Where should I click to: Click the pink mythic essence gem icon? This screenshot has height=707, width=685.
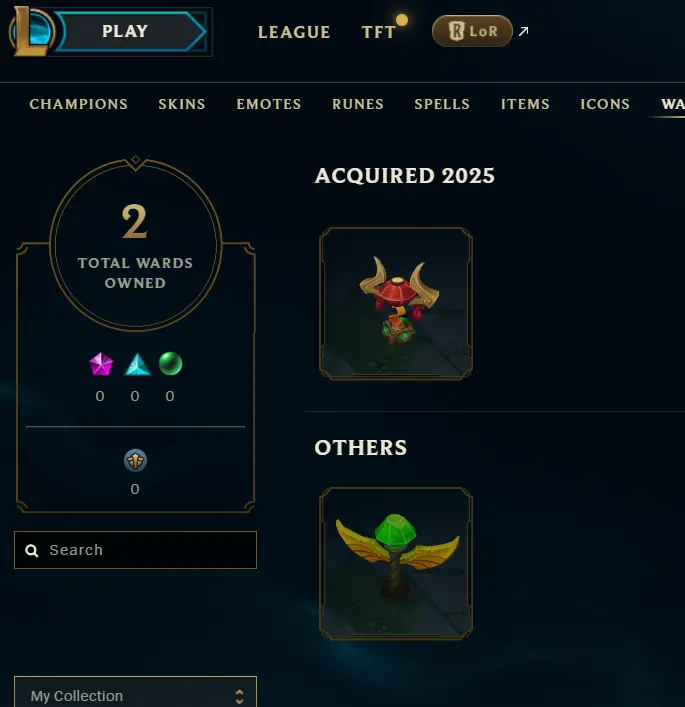coord(101,364)
